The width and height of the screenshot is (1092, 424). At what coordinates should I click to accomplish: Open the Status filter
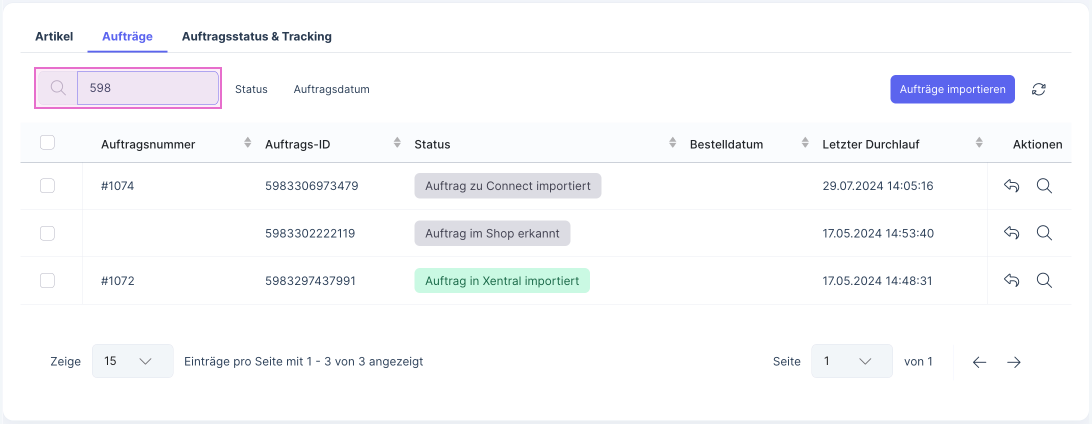(251, 89)
